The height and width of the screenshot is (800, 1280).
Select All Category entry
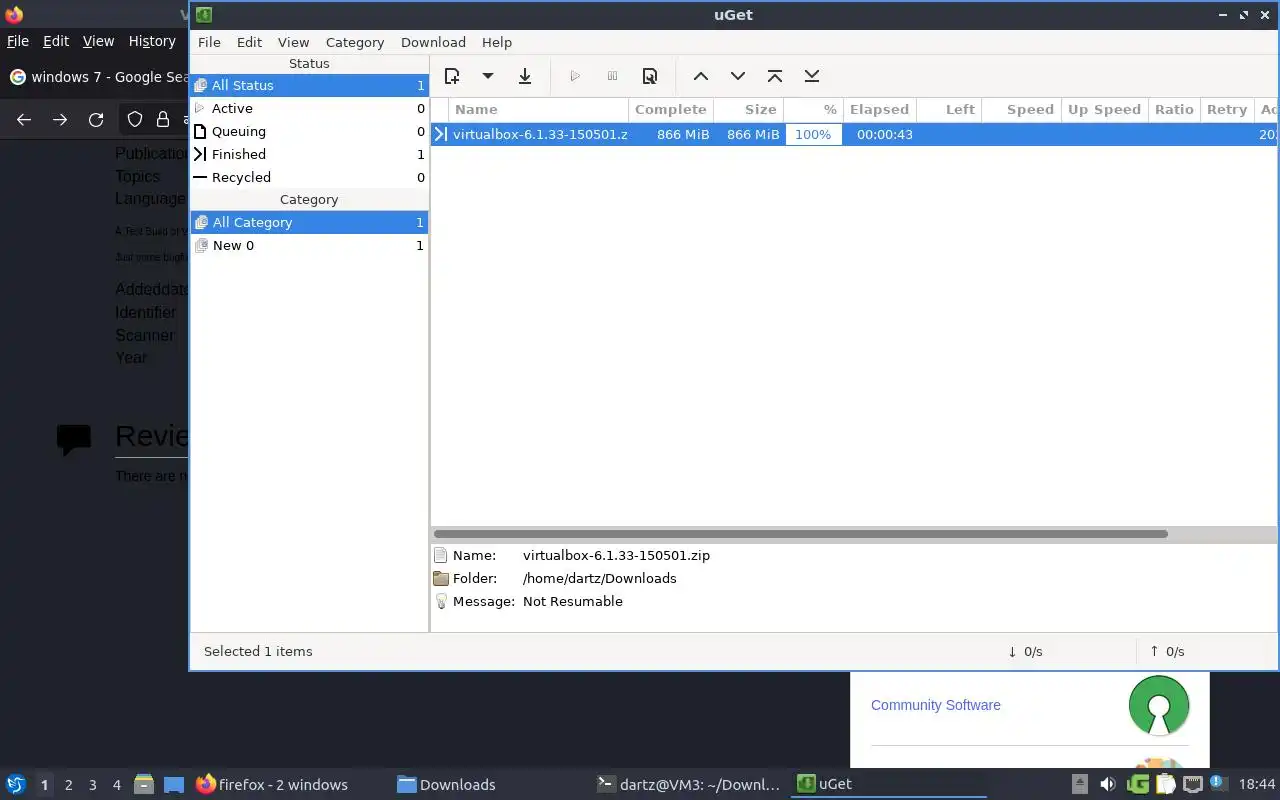[x=309, y=222]
